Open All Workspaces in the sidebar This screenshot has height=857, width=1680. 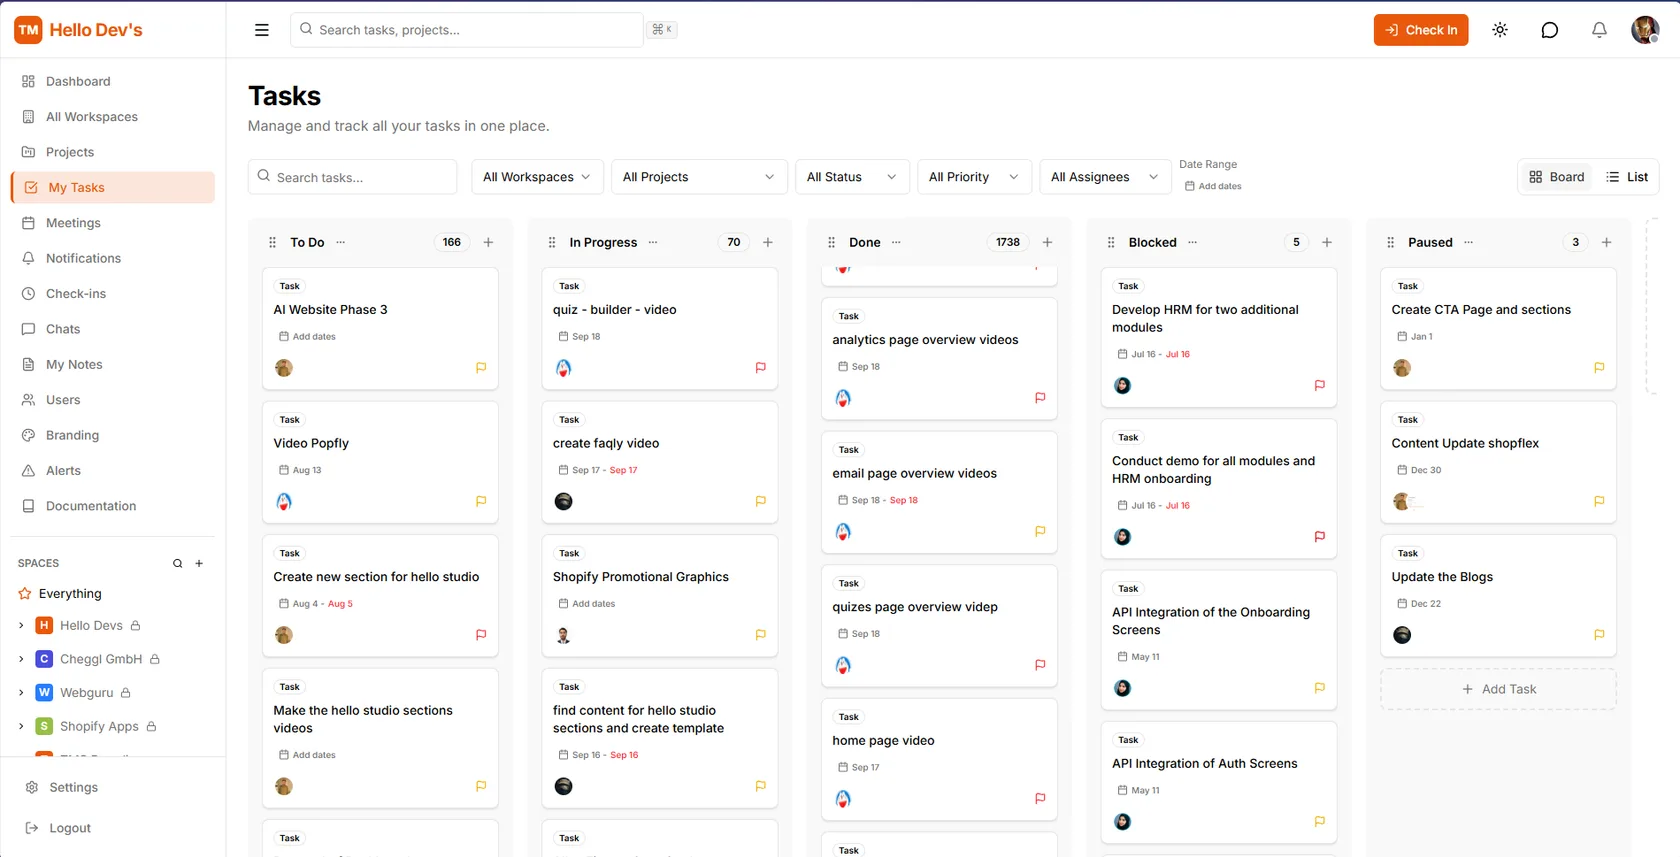coord(113,117)
